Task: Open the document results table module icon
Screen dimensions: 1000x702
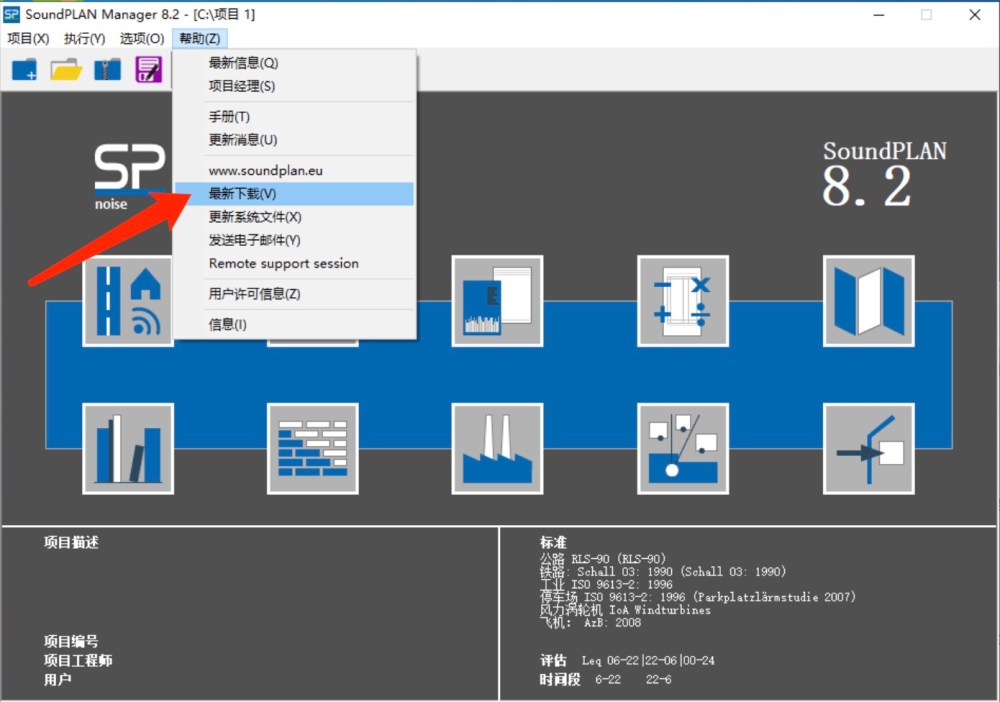Action: 497,301
